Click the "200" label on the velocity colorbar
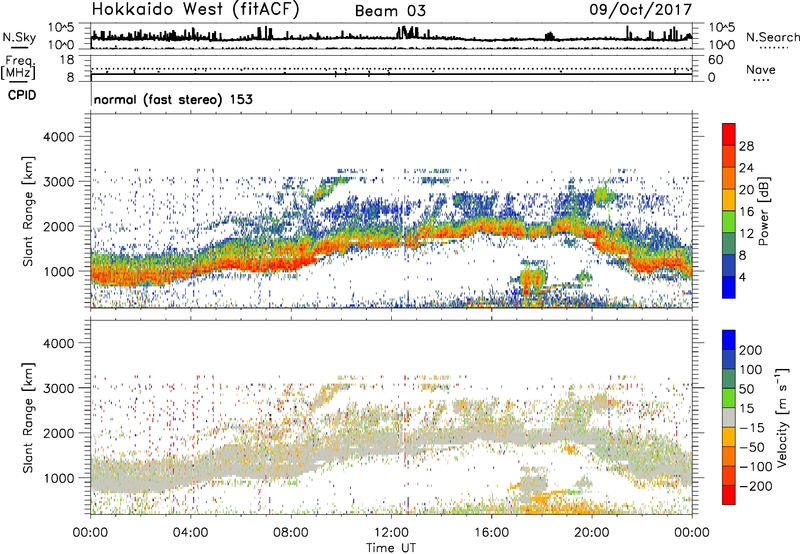 tap(751, 350)
